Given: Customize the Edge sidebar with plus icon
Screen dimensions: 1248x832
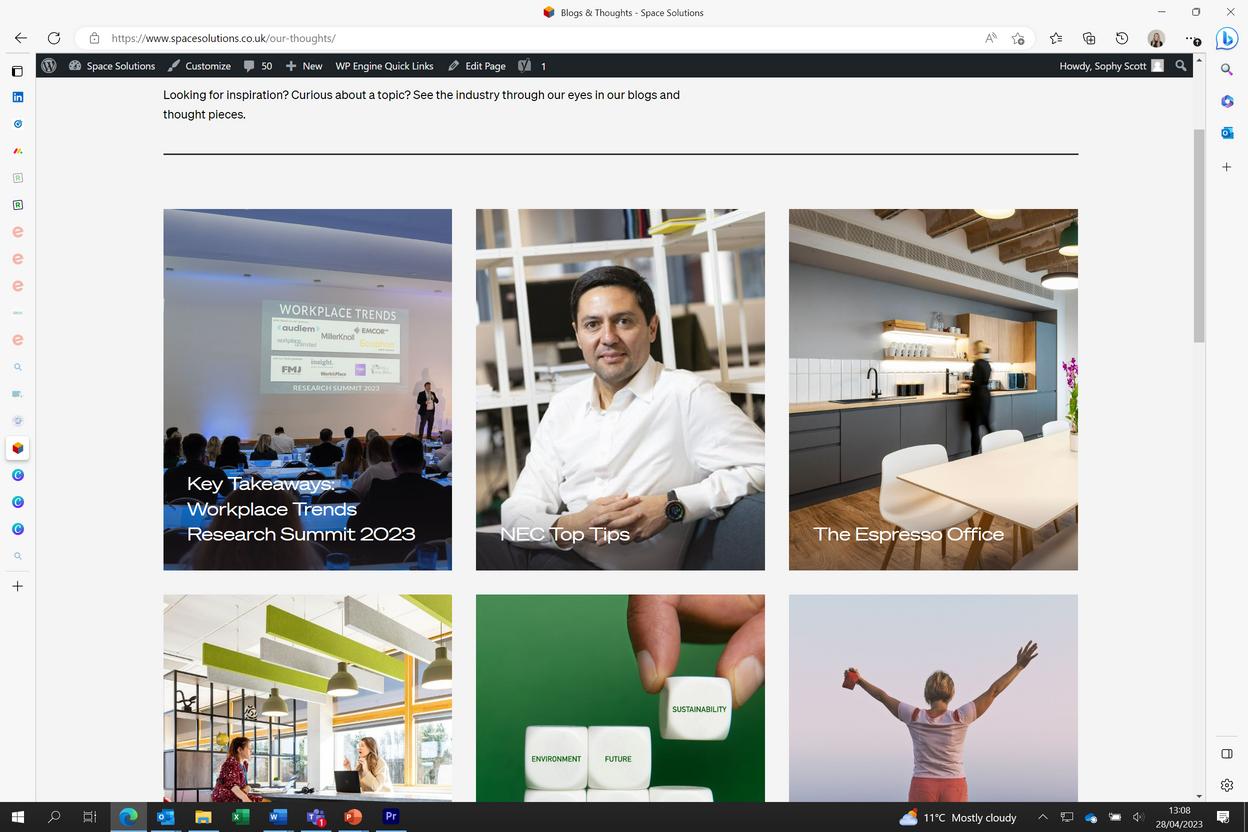Looking at the screenshot, I should [x=1227, y=167].
